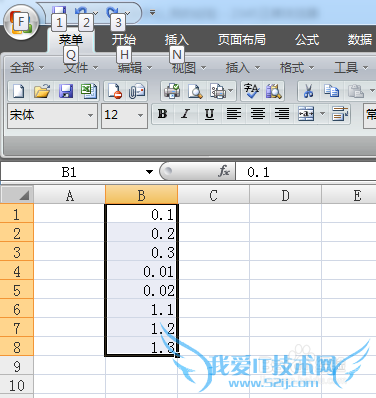The image size is (376, 398).
Task: Select cell containing 0.02
Action: tap(142, 290)
